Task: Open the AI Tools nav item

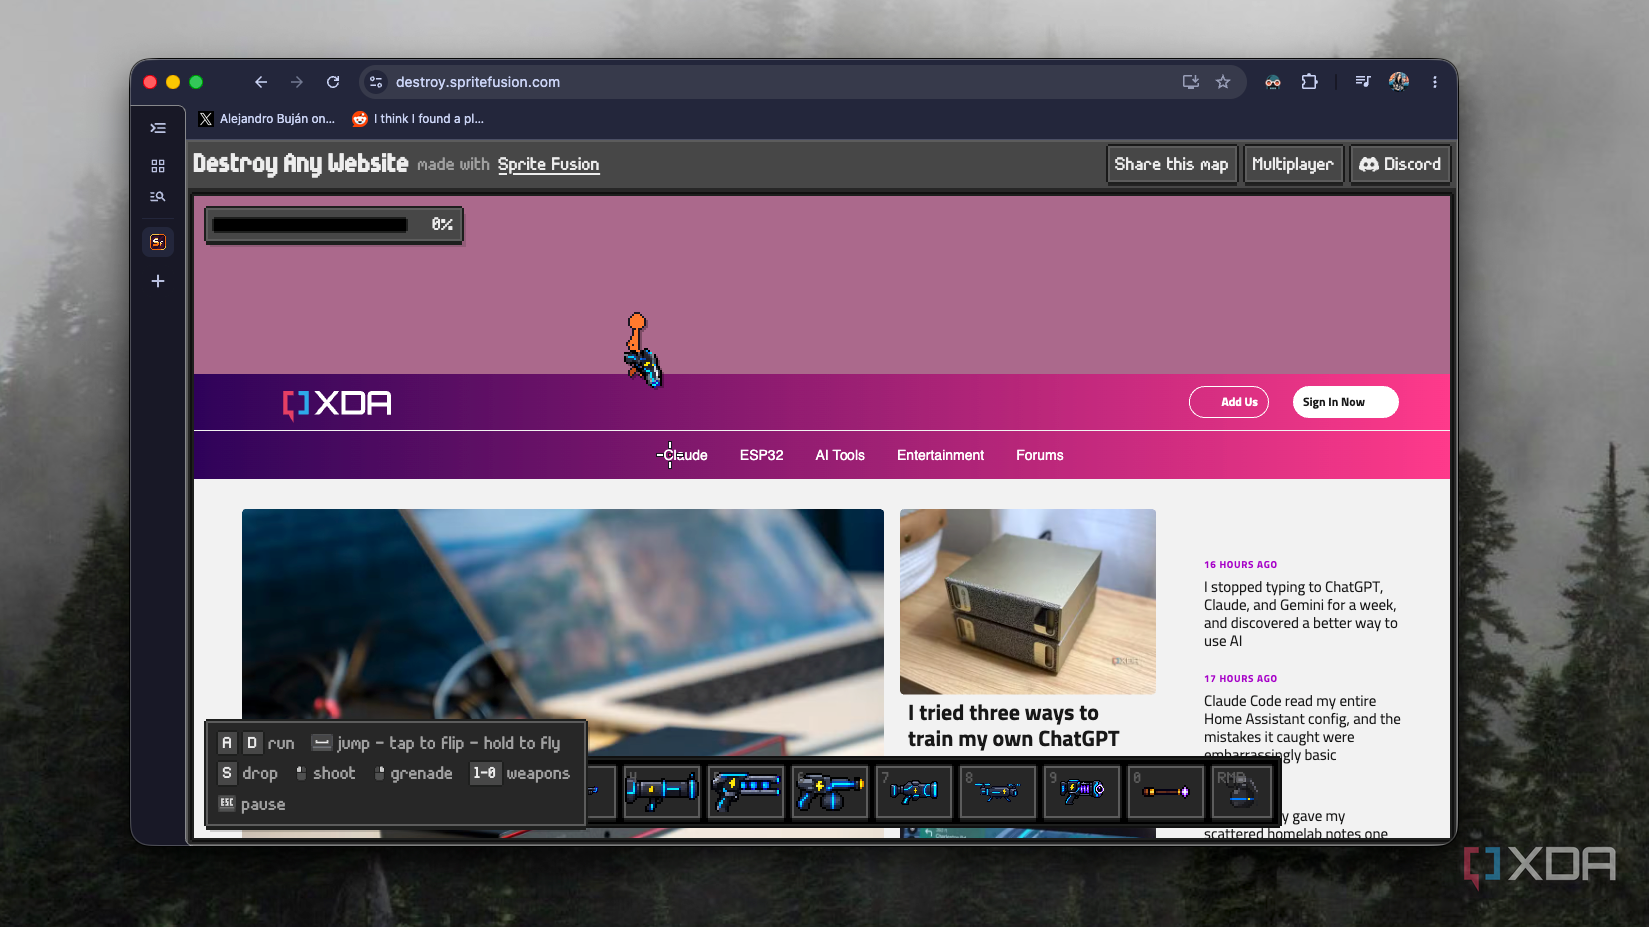Action: pos(840,455)
